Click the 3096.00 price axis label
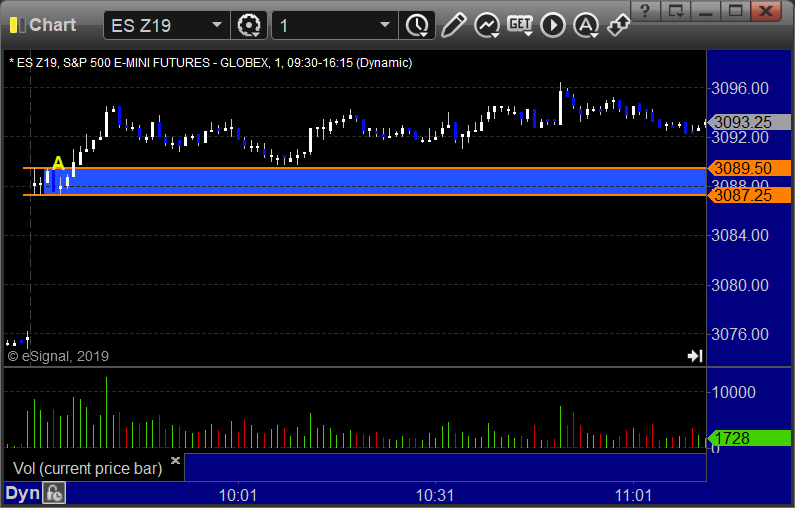Screen dimensions: 795x508 tap(740, 88)
